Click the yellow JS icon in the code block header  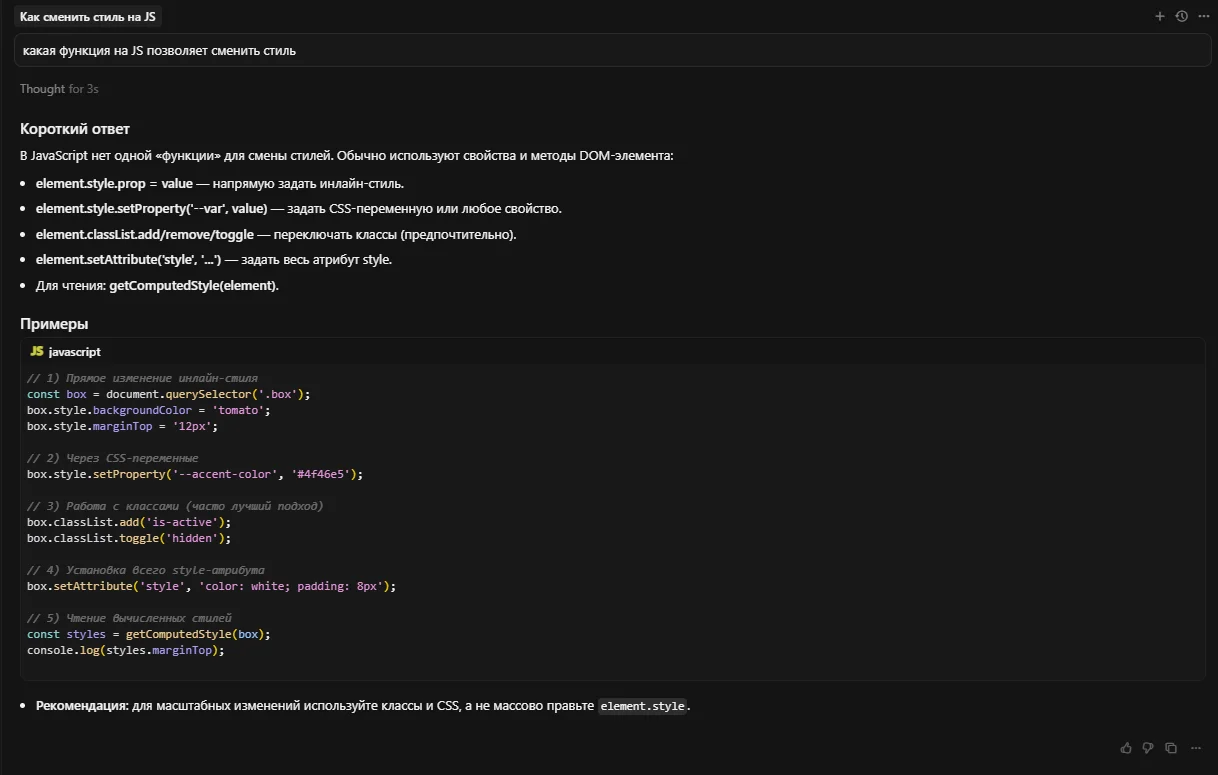point(37,352)
